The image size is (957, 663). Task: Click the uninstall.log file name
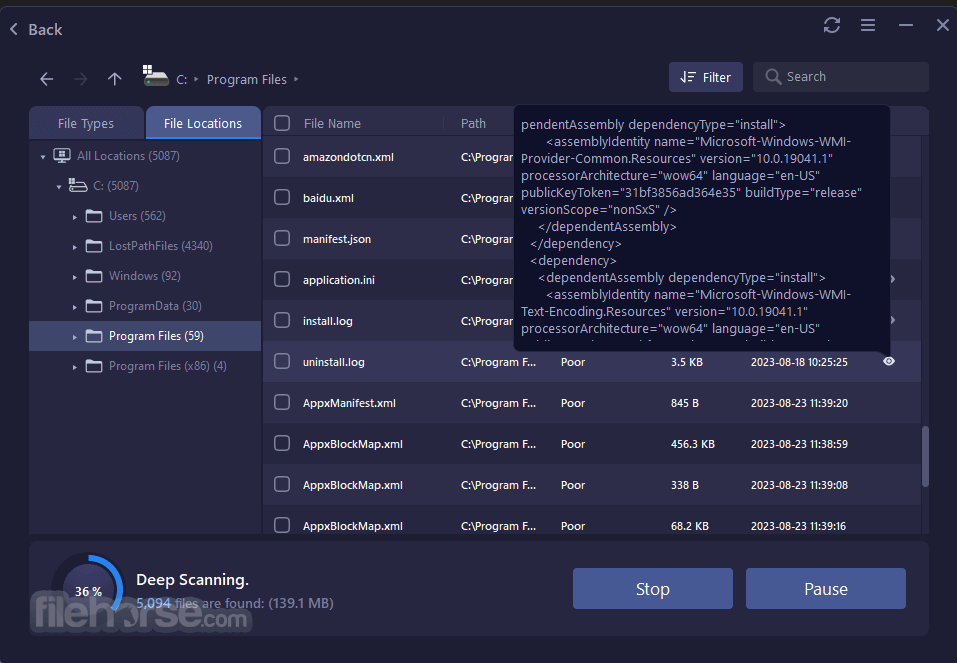pos(334,362)
